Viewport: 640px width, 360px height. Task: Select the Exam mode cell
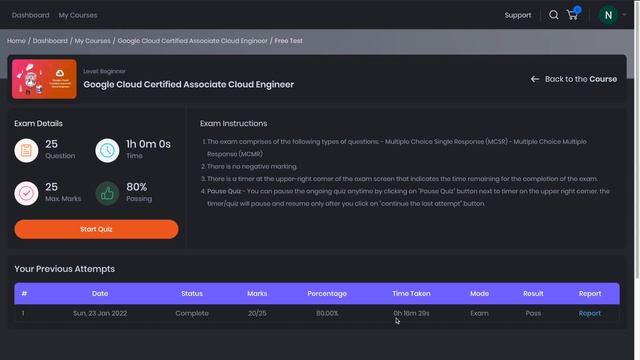click(479, 313)
